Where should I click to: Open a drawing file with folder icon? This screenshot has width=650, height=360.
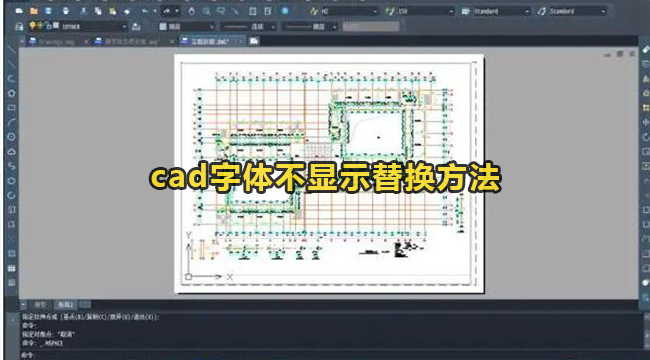click(34, 11)
